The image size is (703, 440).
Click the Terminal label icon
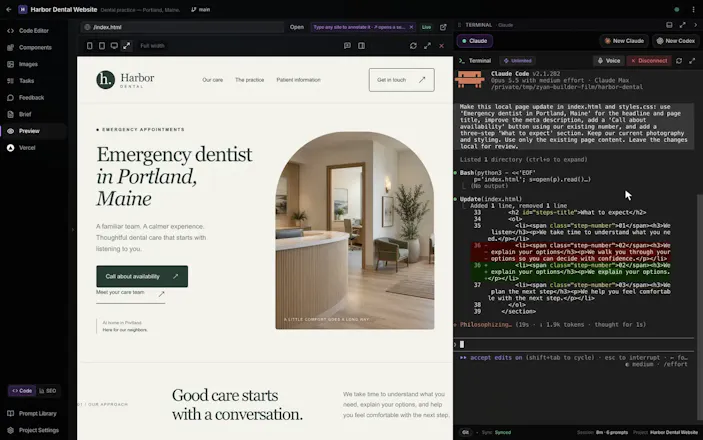462,61
